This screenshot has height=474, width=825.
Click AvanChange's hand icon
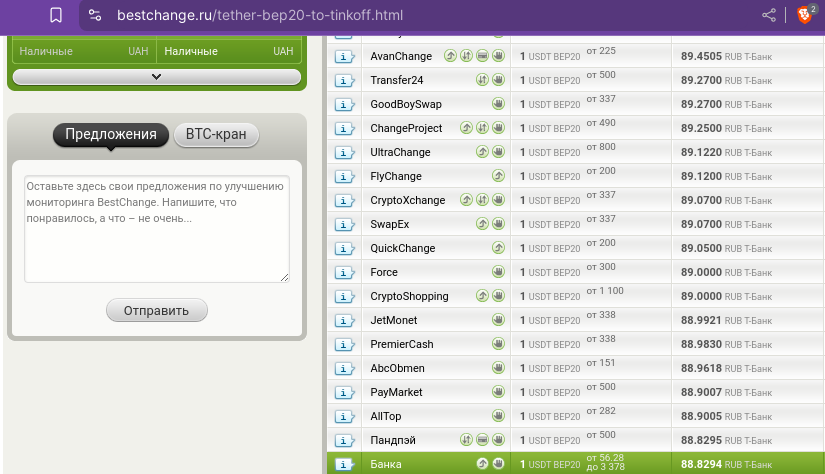pos(498,55)
